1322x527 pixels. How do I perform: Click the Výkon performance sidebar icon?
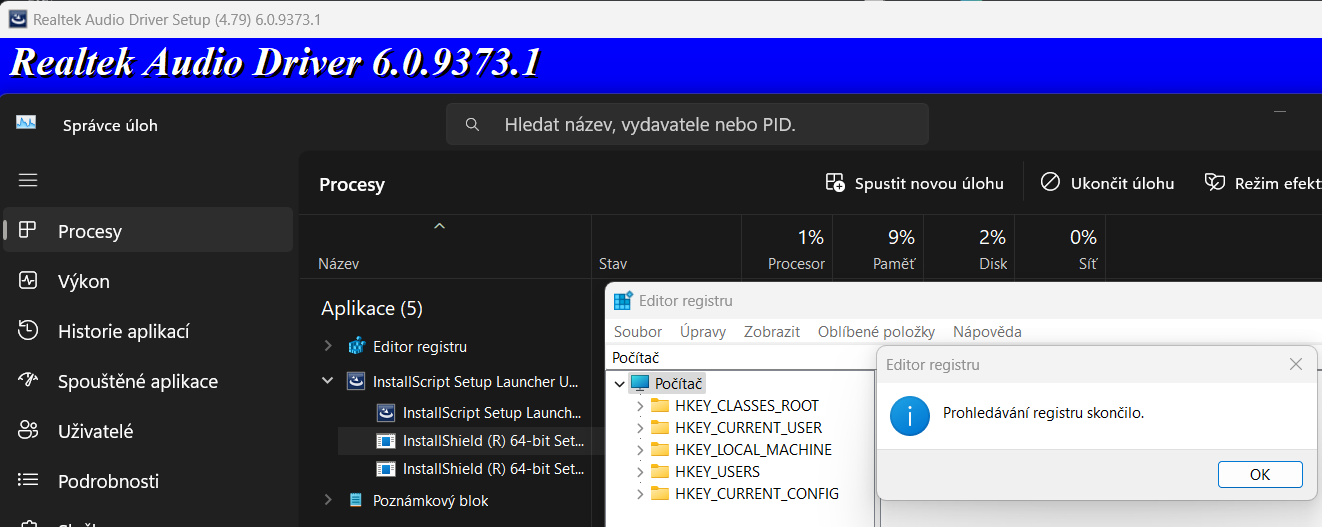tap(28, 280)
